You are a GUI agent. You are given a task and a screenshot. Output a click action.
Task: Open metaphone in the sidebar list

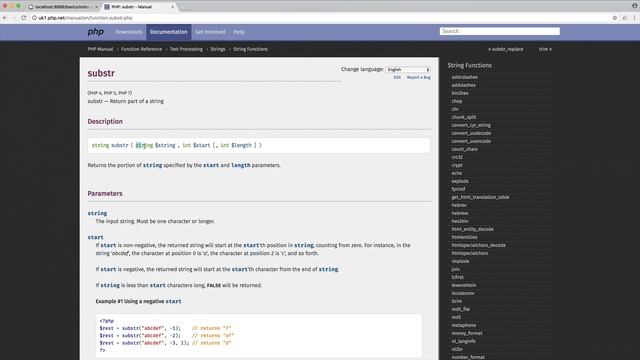(464, 325)
